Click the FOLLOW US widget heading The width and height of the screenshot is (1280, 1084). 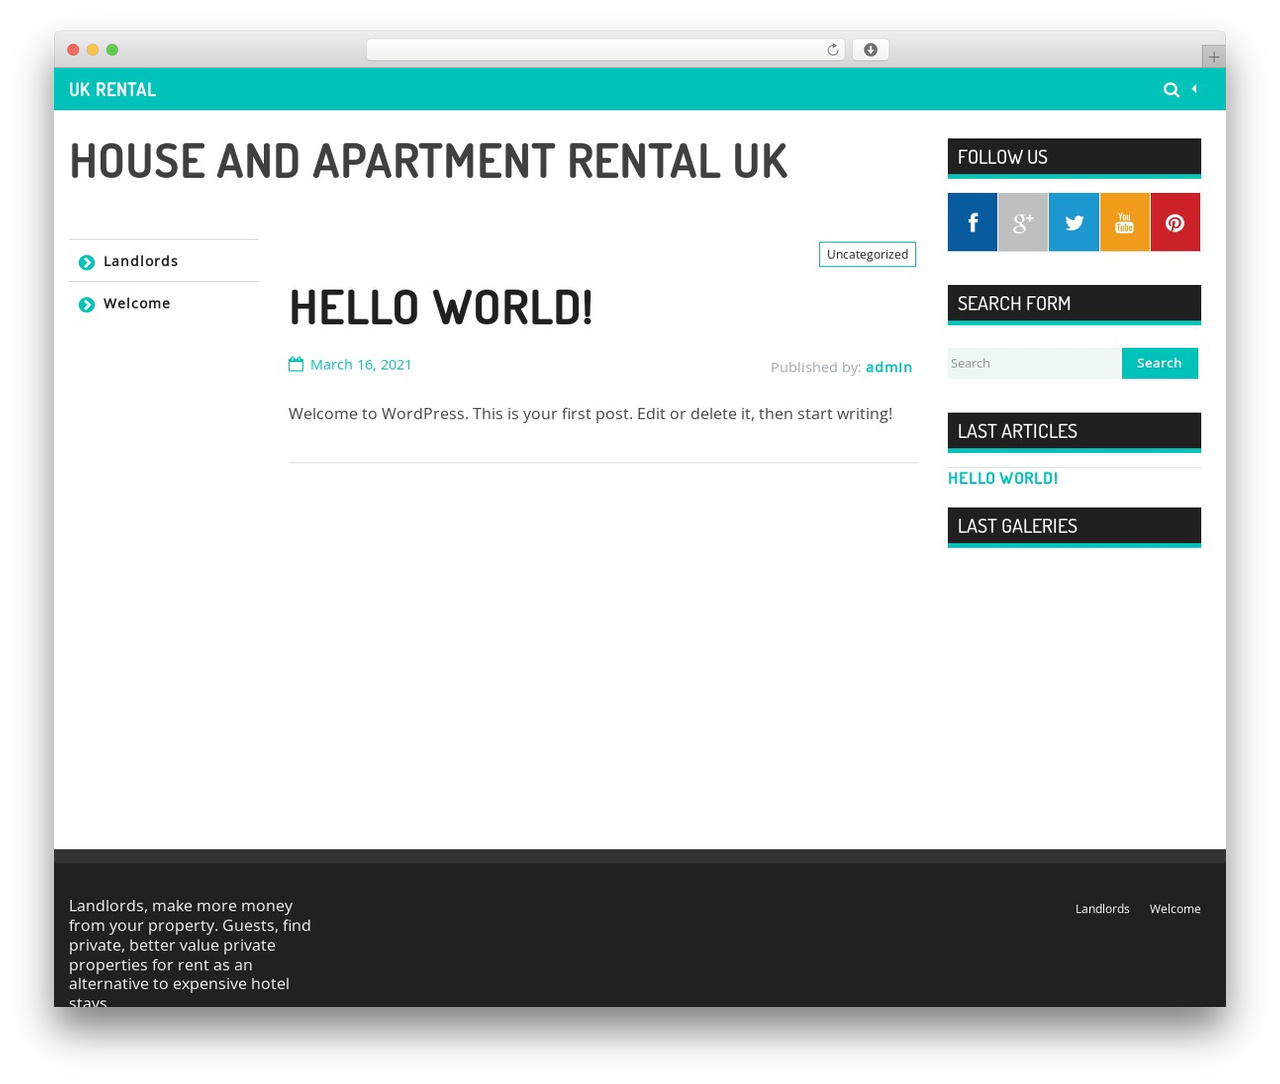[x=1074, y=157]
